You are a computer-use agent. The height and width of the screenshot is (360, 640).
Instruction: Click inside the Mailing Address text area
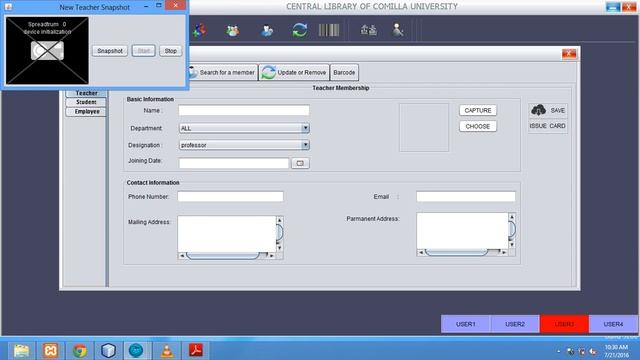pos(227,234)
